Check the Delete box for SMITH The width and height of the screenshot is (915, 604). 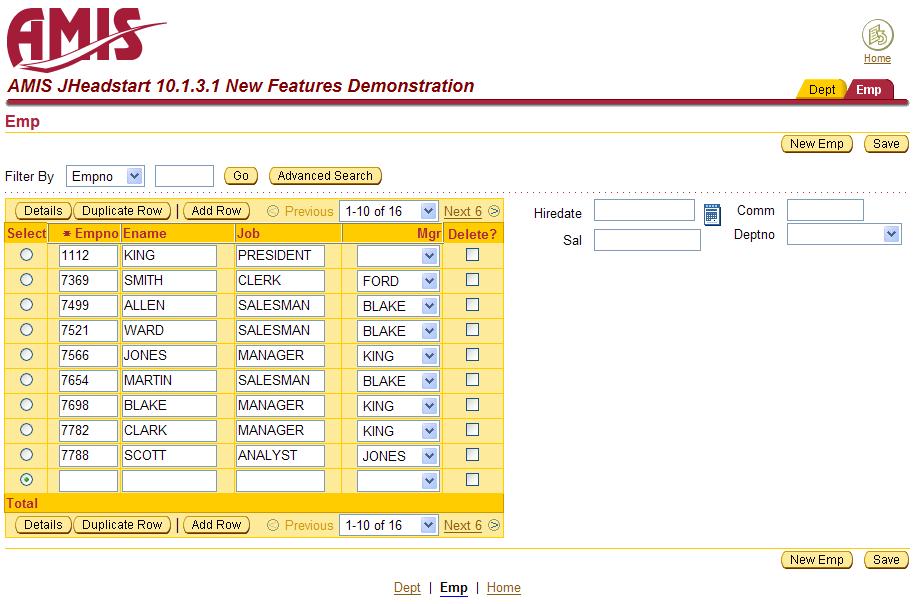473,280
